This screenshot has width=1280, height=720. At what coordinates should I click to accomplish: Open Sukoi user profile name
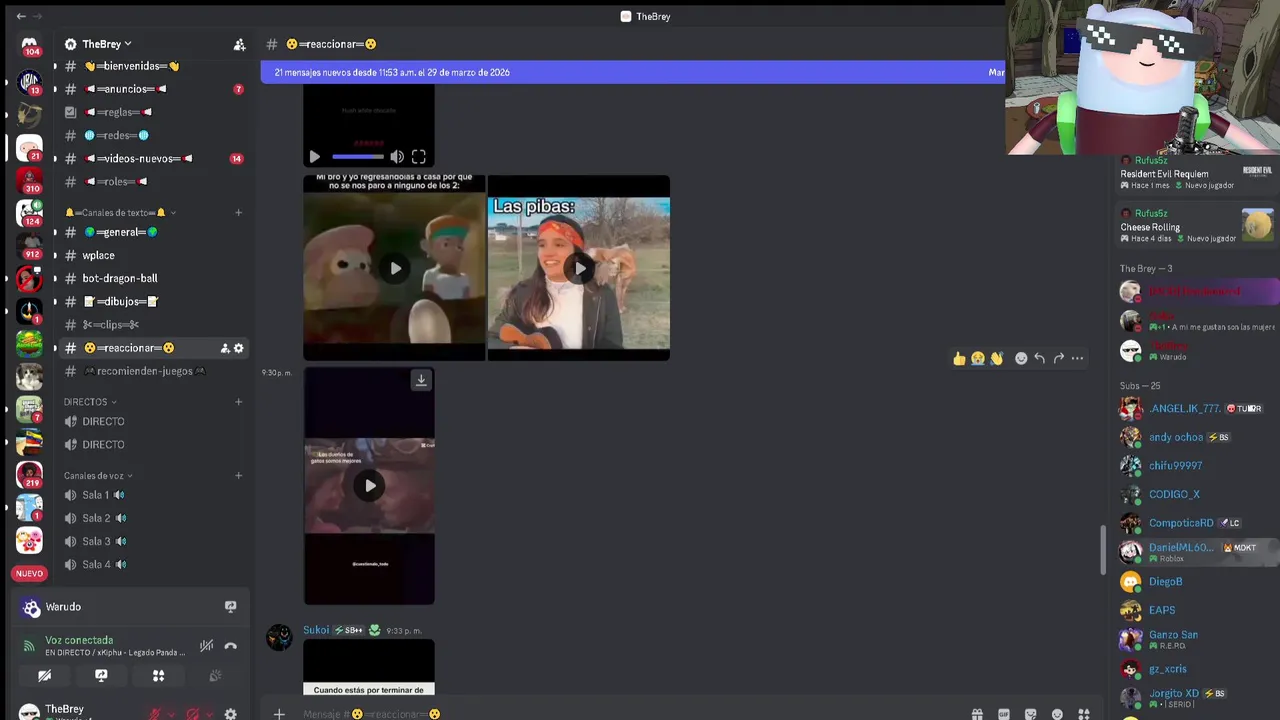click(316, 630)
